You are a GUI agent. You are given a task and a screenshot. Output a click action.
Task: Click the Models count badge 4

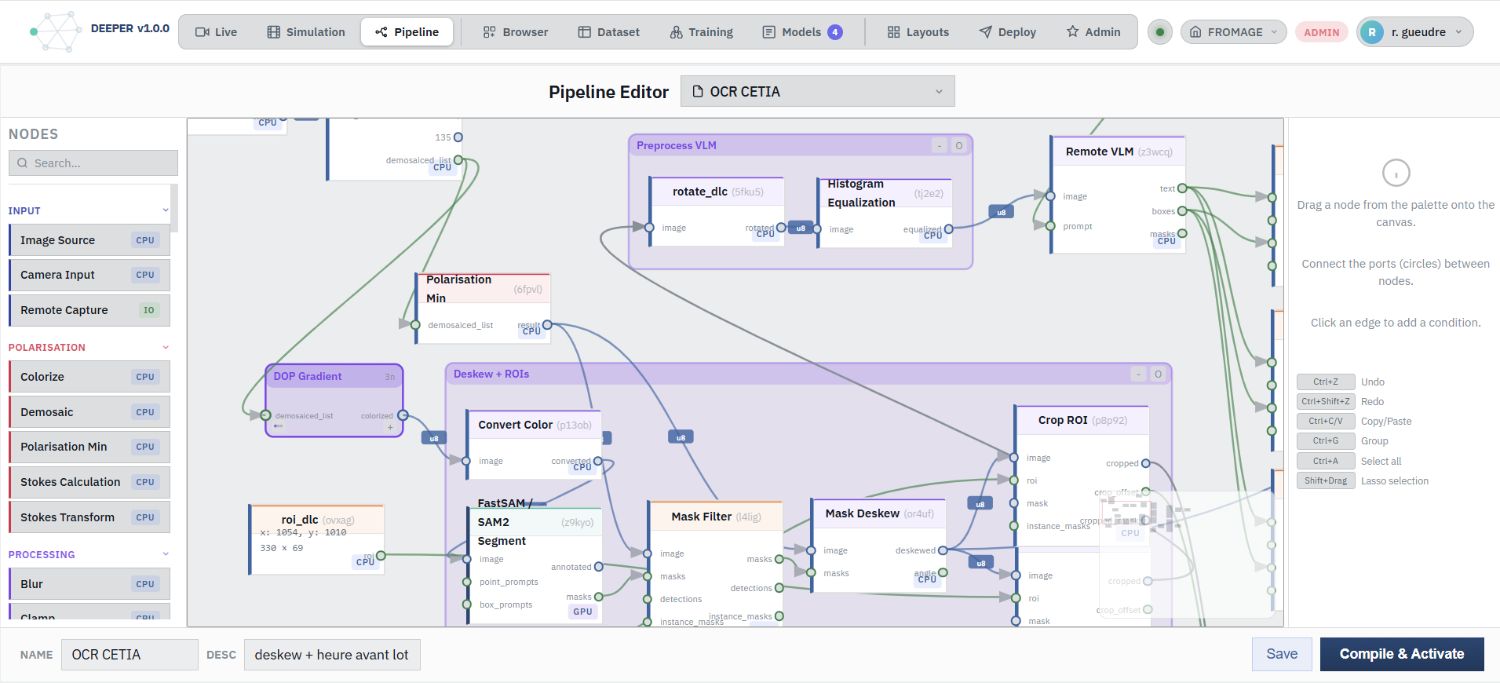(x=834, y=32)
